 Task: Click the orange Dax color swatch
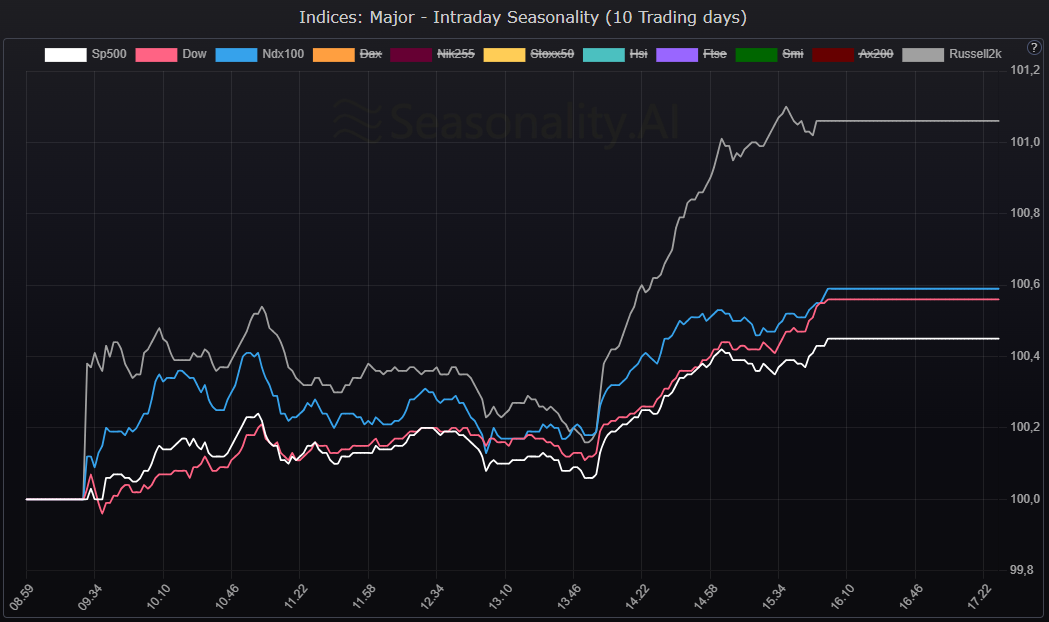(x=333, y=55)
